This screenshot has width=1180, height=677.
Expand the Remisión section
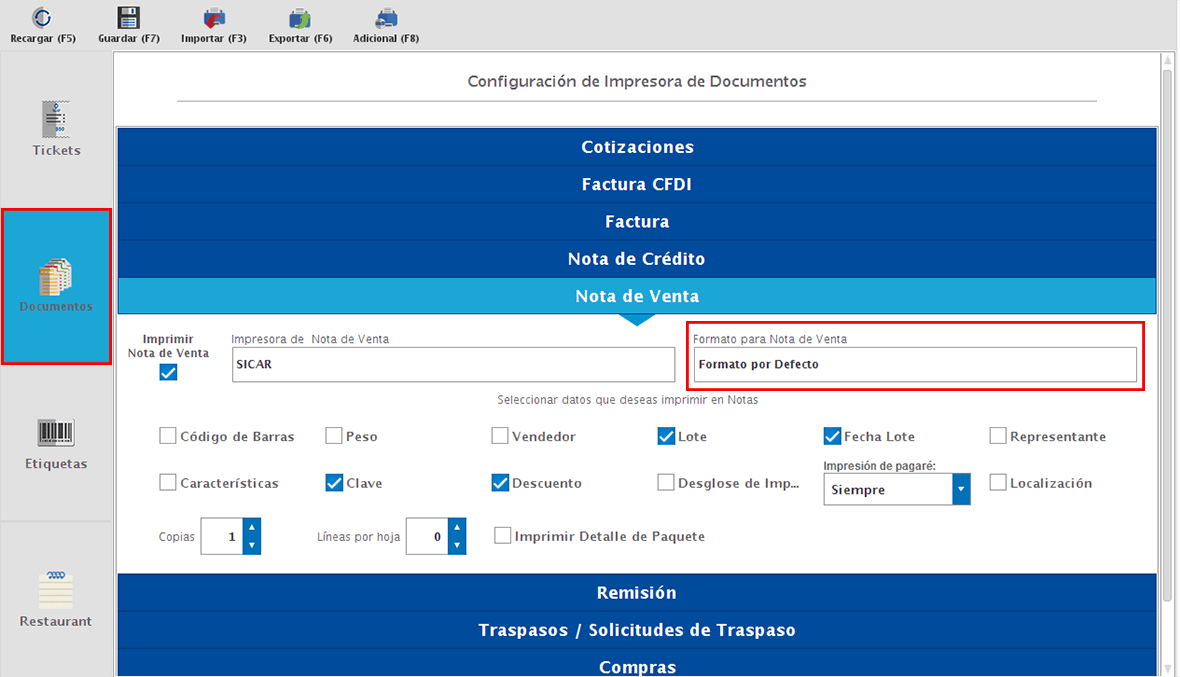pos(637,592)
